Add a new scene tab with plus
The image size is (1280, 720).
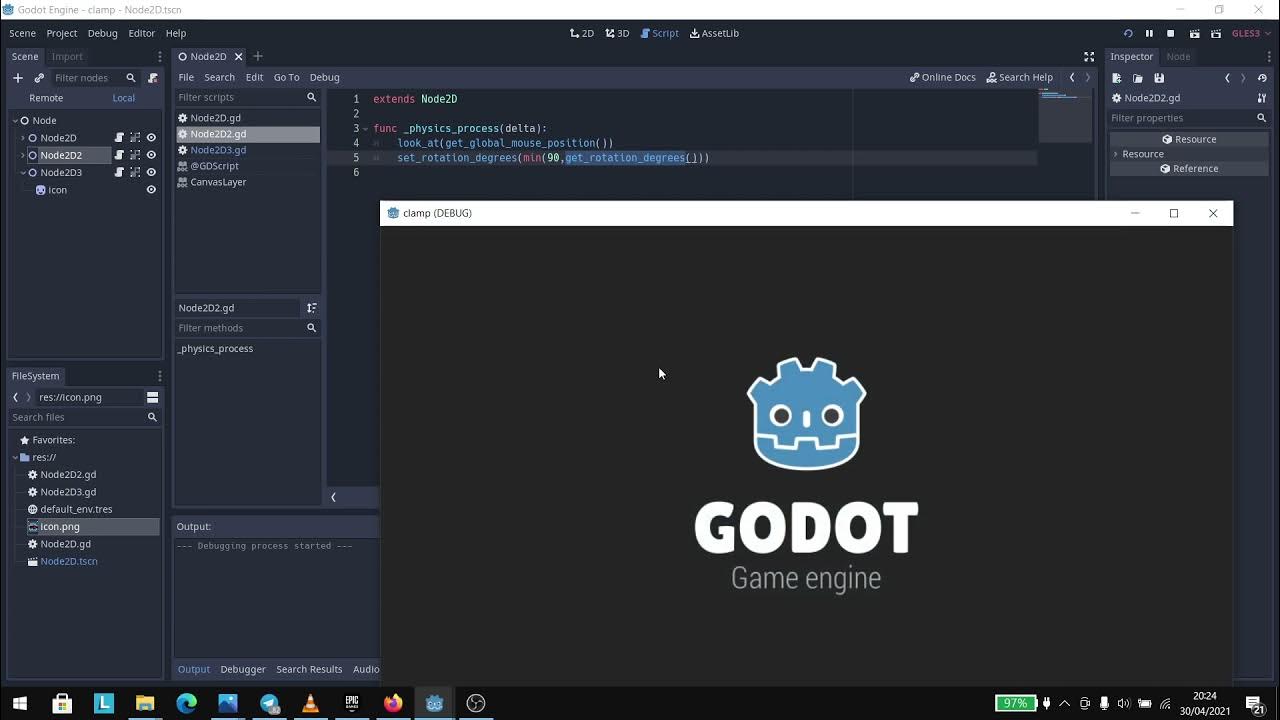pos(257,57)
